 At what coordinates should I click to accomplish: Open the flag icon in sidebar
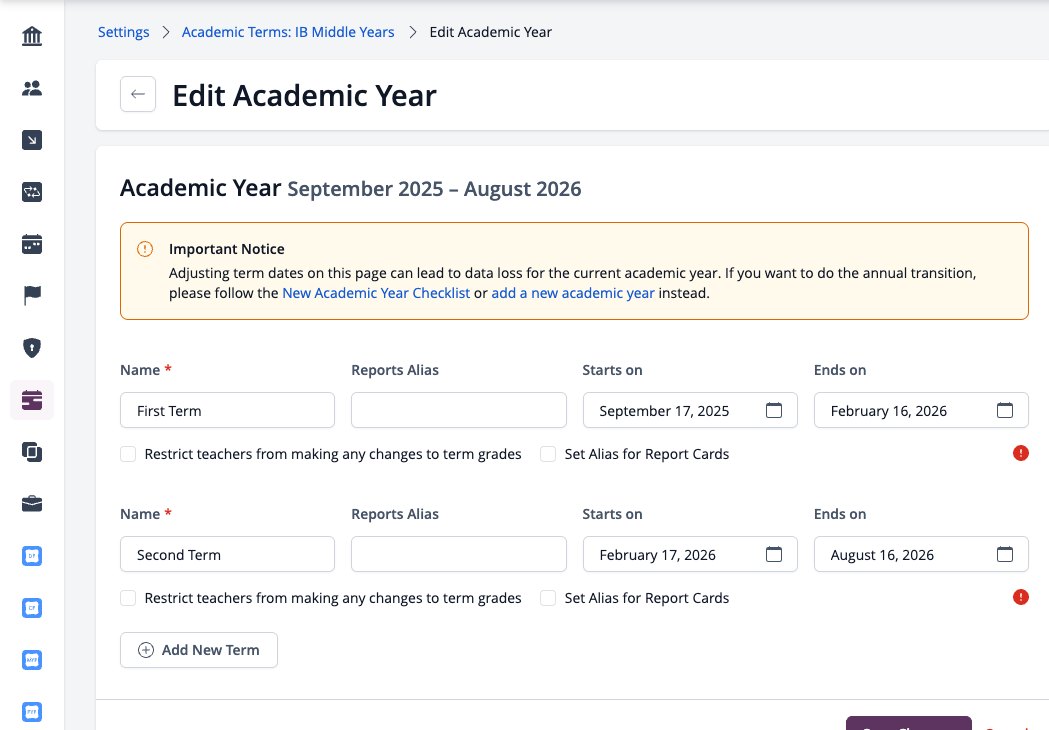pyautogui.click(x=31, y=295)
